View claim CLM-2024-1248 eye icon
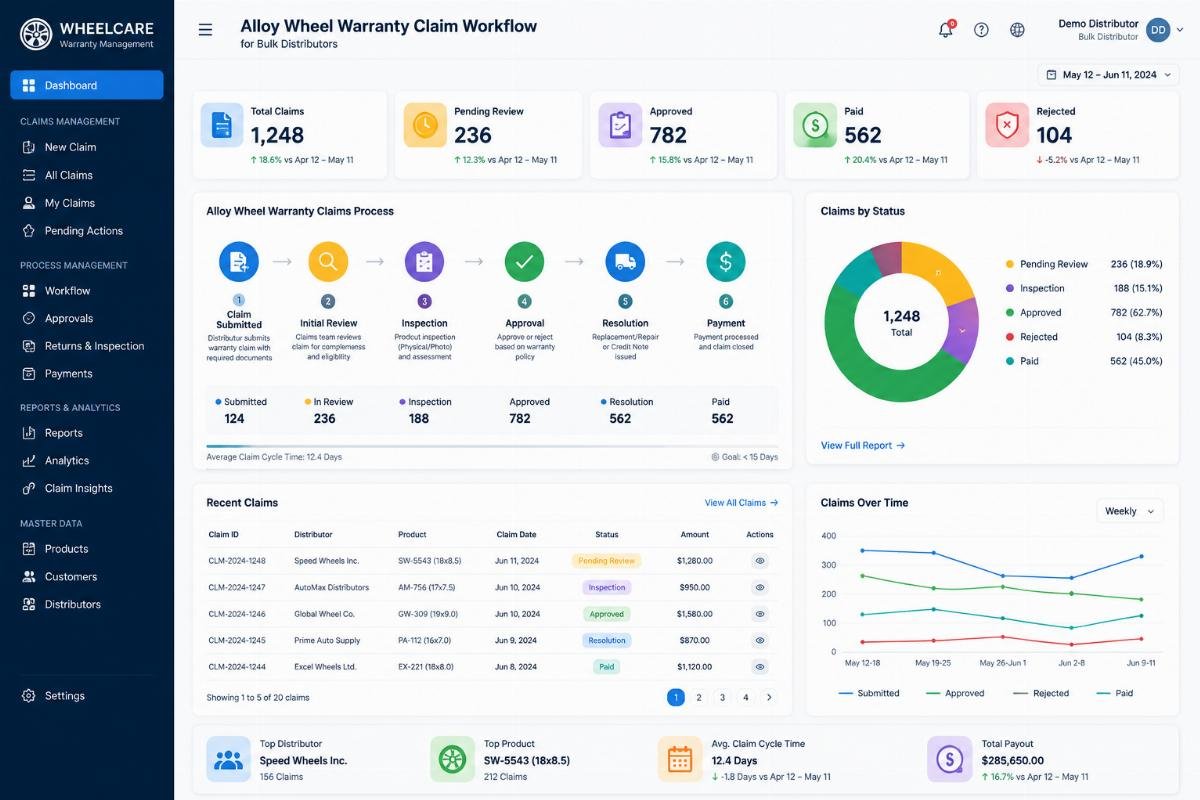 (760, 561)
